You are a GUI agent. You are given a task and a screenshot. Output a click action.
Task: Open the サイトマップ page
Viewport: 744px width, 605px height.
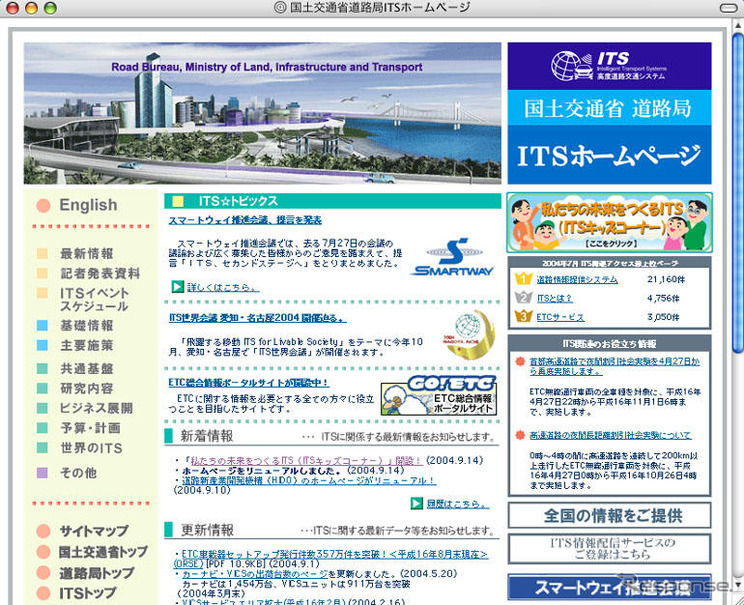93,532
